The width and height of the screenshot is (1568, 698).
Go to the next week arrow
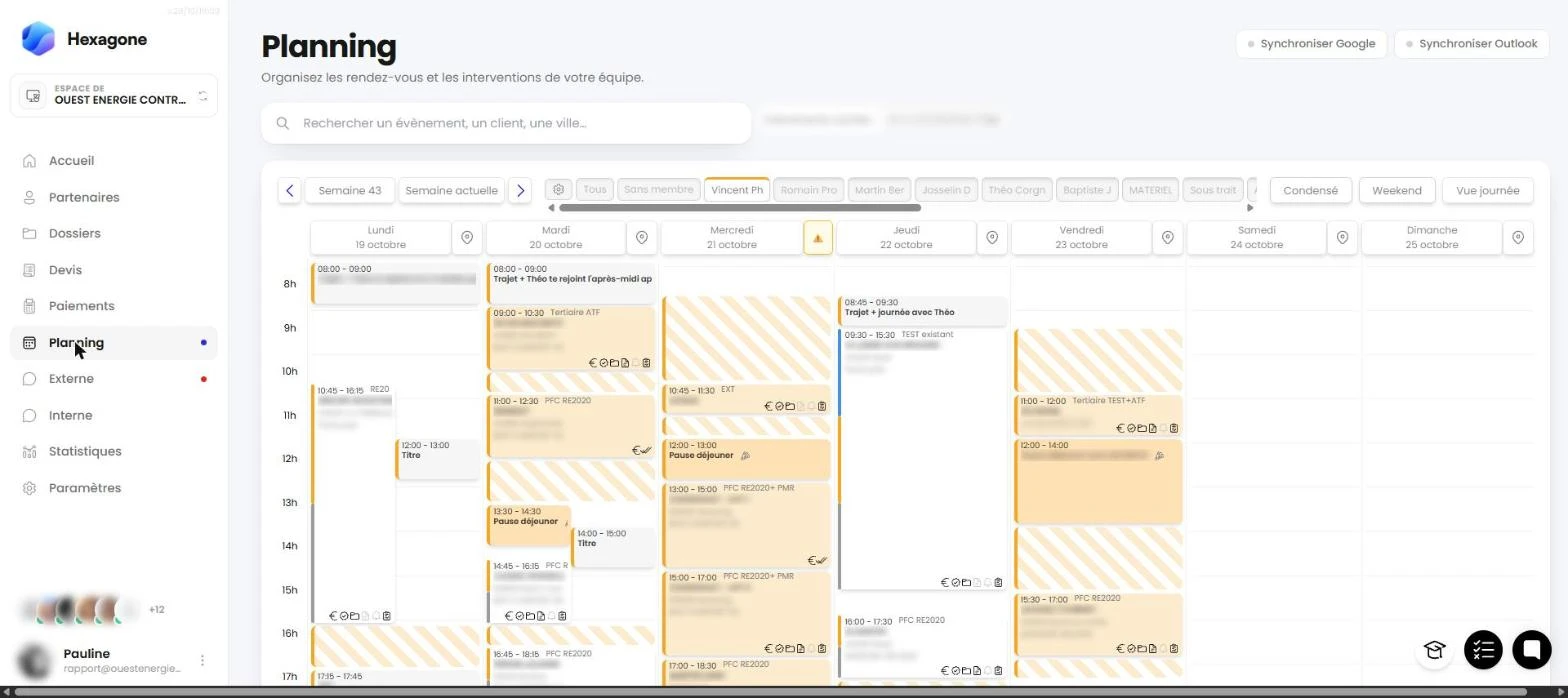(520, 190)
